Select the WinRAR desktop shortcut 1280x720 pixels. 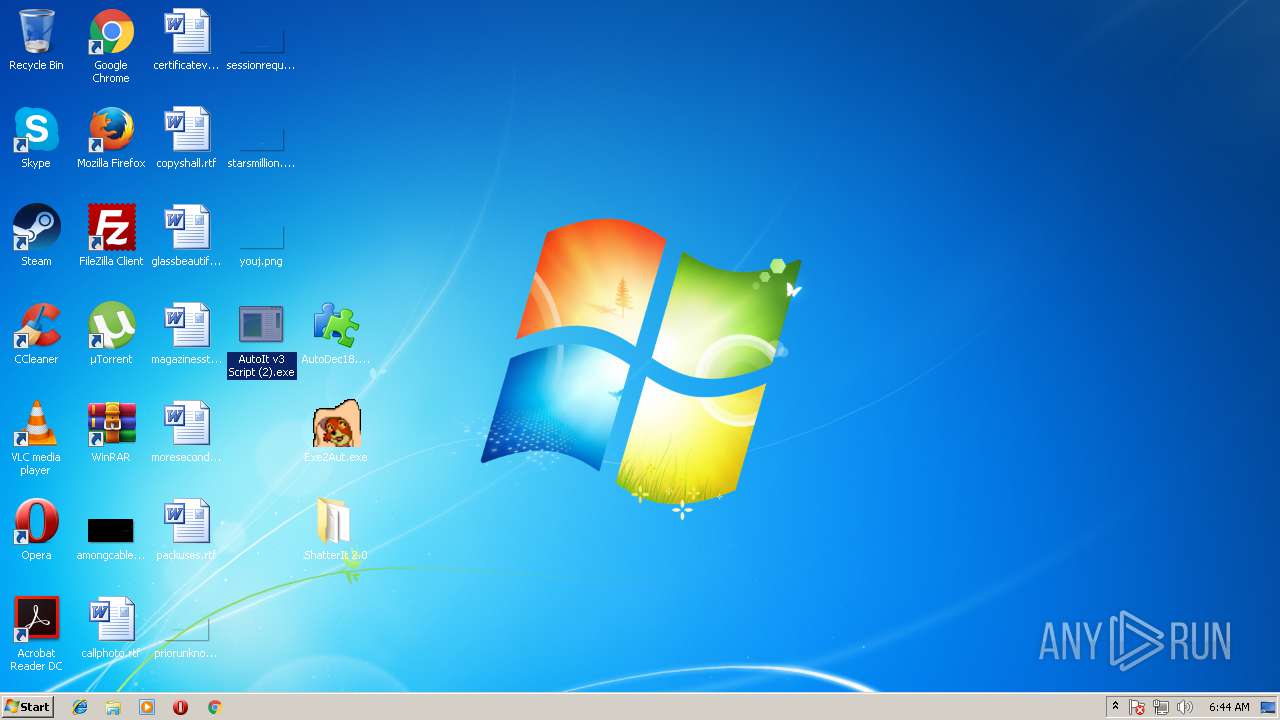[x=111, y=432]
